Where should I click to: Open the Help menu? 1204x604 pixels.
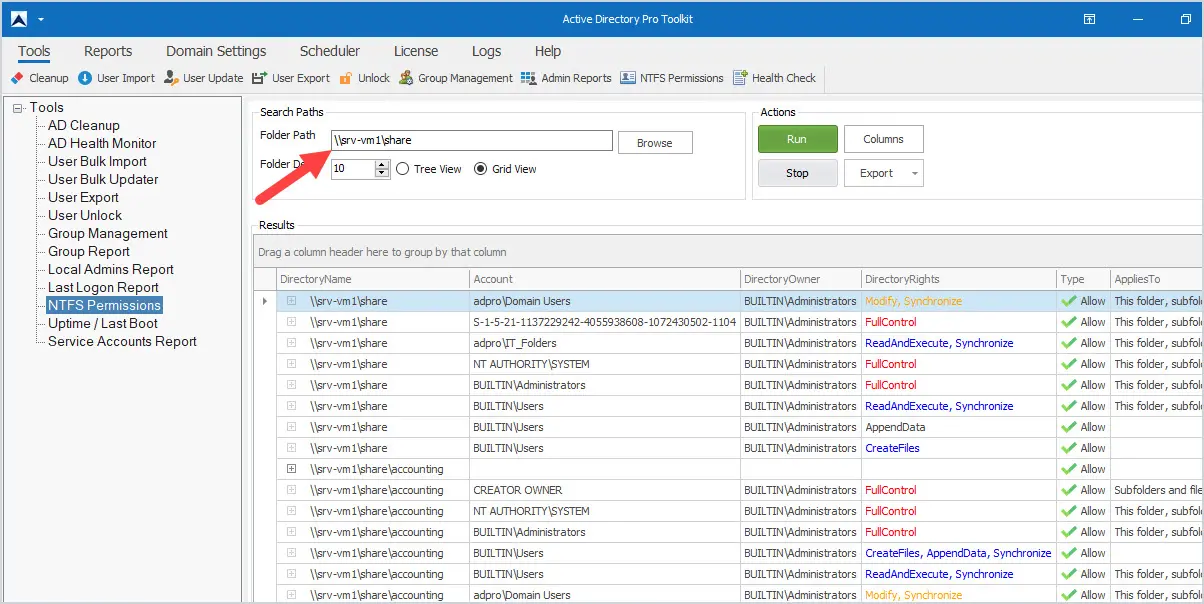[548, 51]
